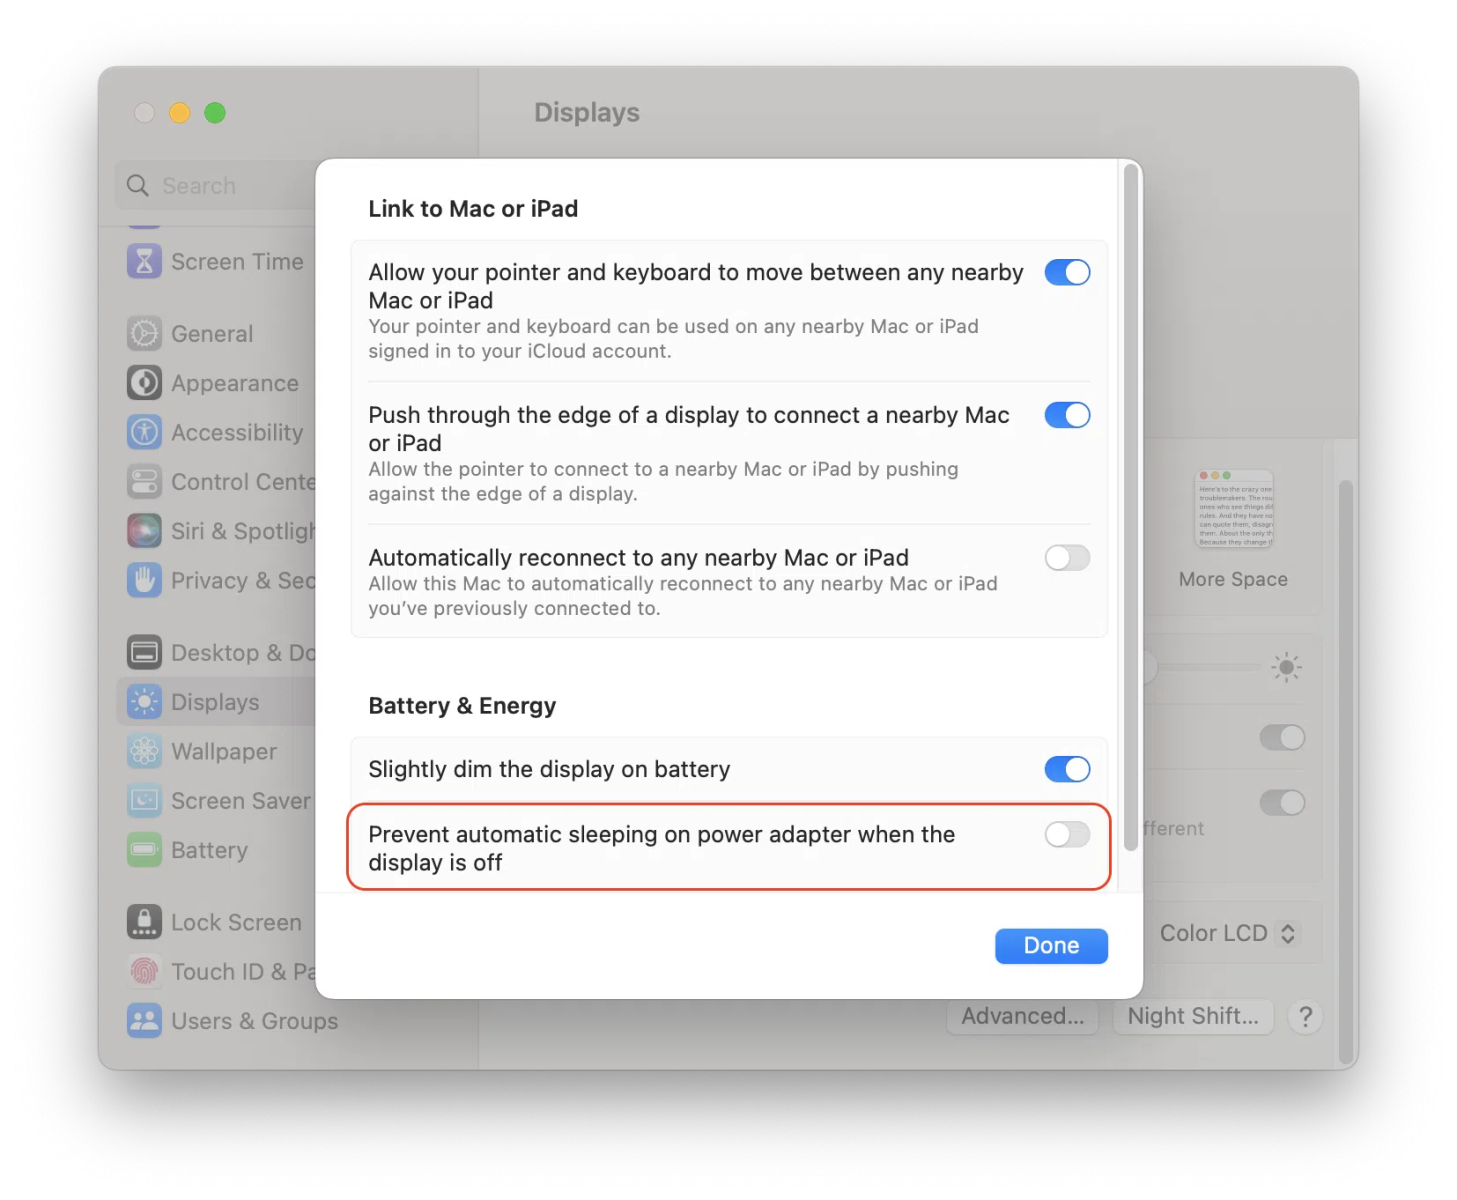Click the Screen Saver icon
This screenshot has height=1200, width=1457.
(x=144, y=800)
